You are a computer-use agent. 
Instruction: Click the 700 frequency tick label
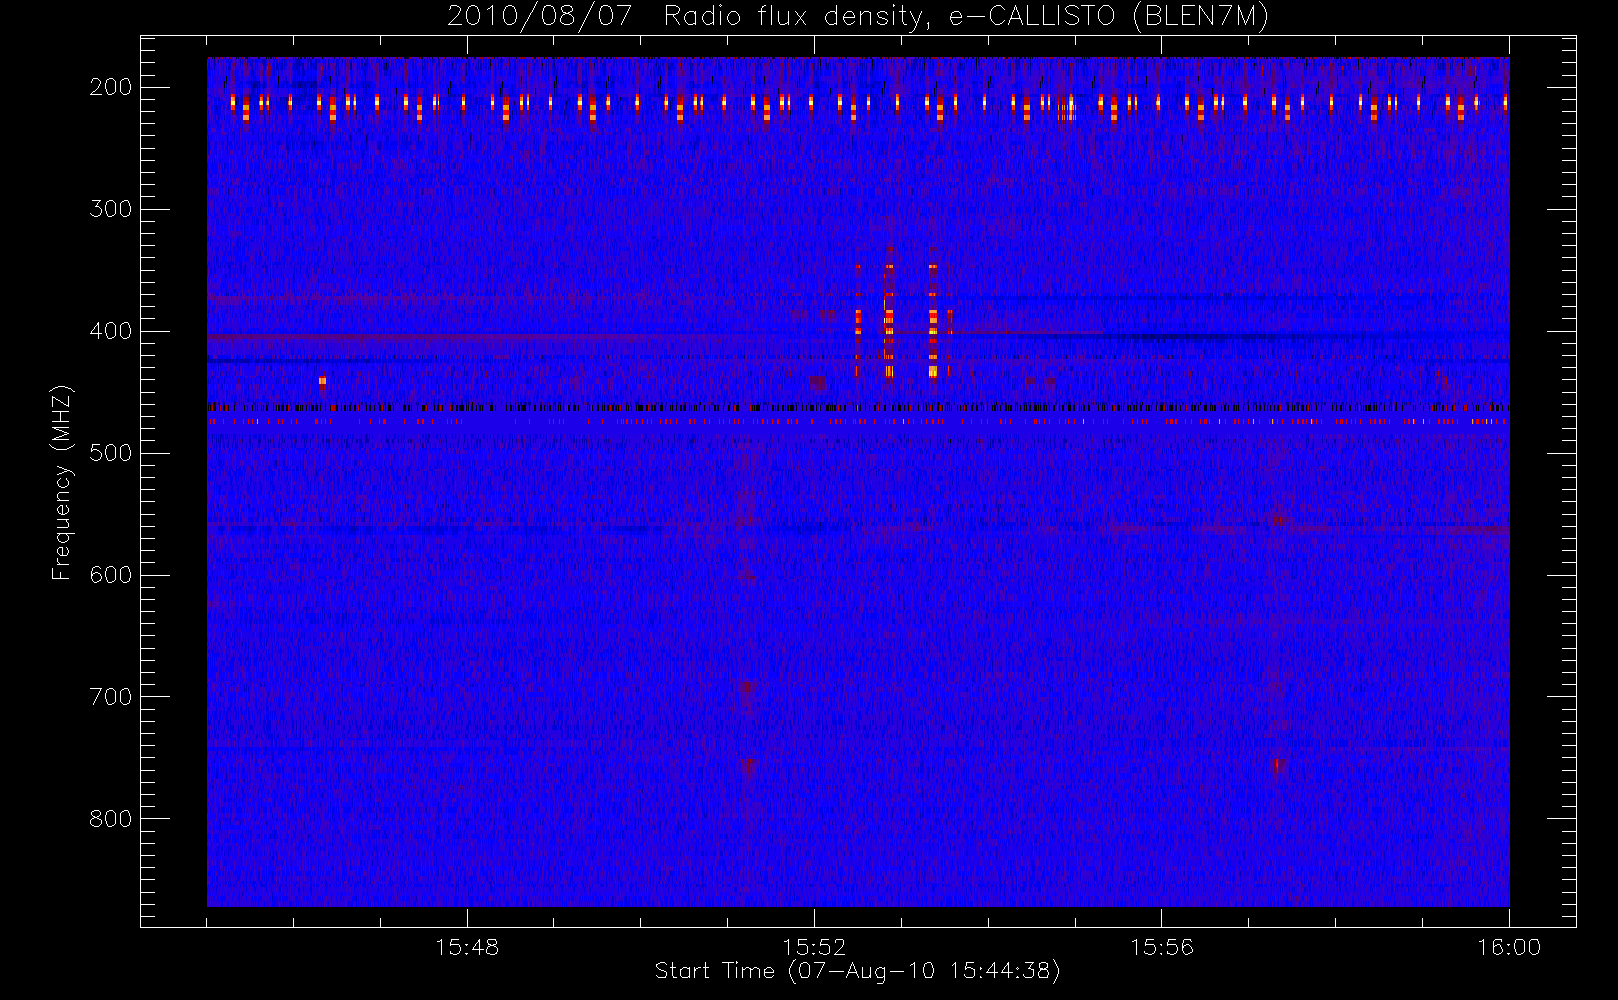coord(111,697)
